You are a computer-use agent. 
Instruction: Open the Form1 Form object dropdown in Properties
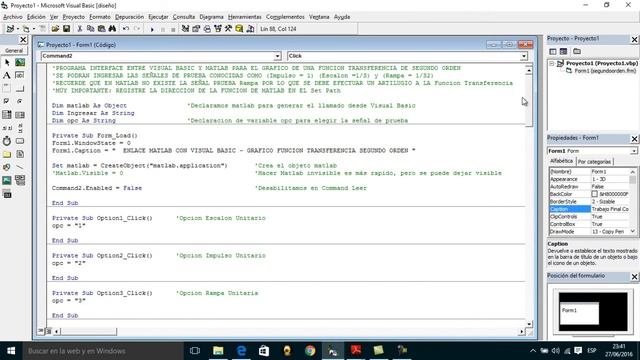(633, 151)
